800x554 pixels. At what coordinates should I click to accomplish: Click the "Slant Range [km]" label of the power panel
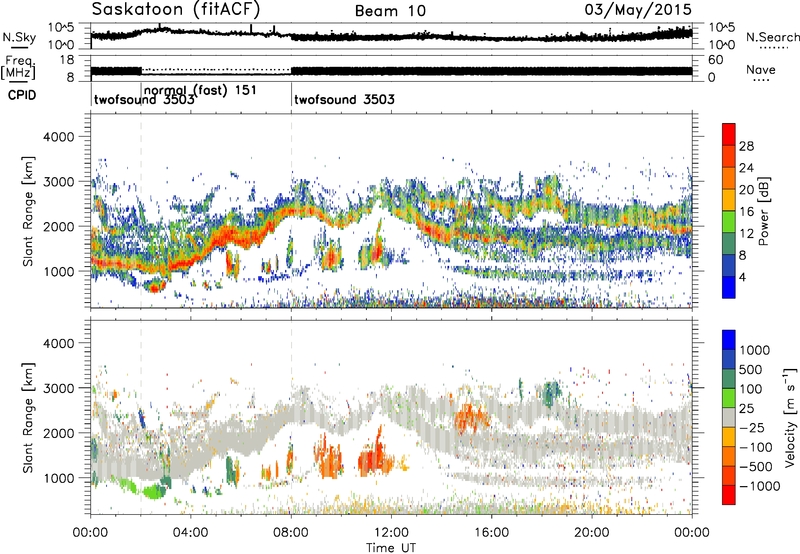click(28, 211)
